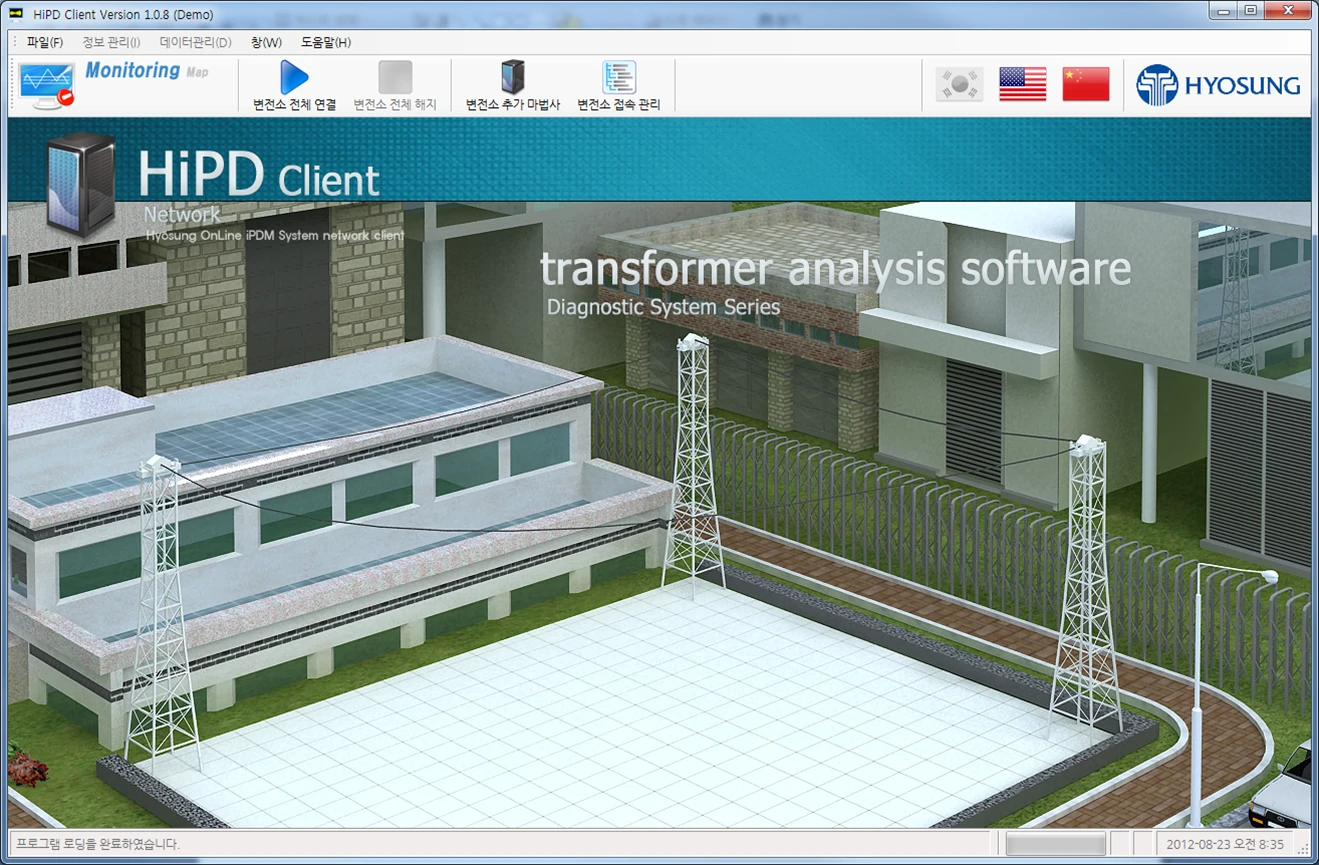This screenshot has height=865, width=1319.
Task: Click status text 프로그램 로딩을 완료하였습니다.
Action: (x=98, y=844)
